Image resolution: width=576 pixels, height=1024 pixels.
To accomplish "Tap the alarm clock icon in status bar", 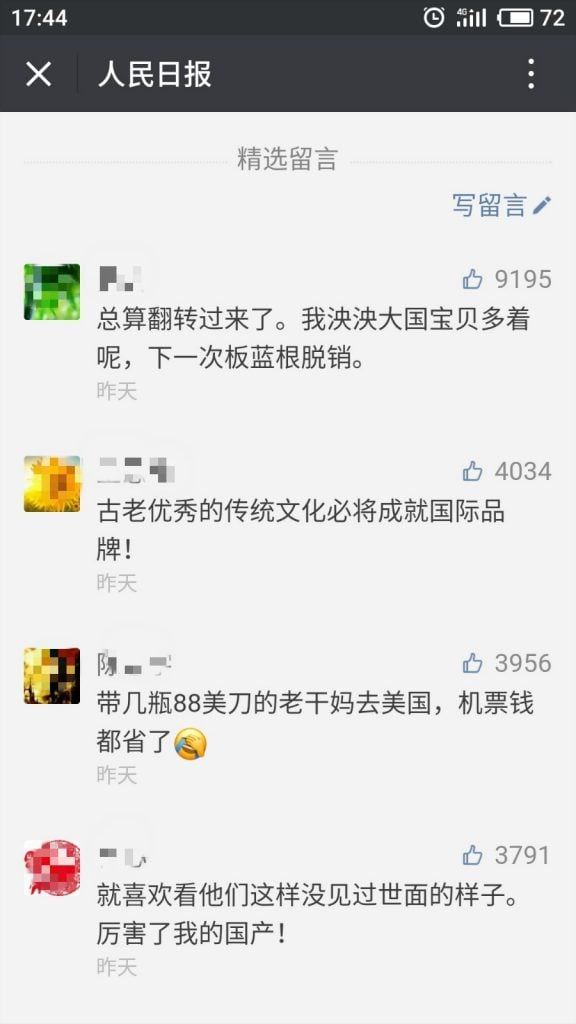I will [434, 18].
